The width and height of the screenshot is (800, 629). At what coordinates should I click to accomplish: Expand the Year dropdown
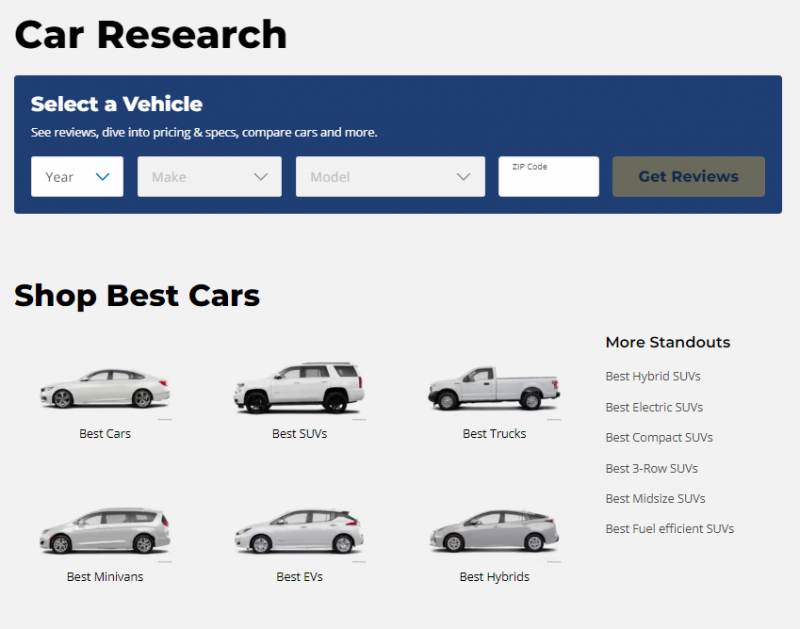pos(77,177)
